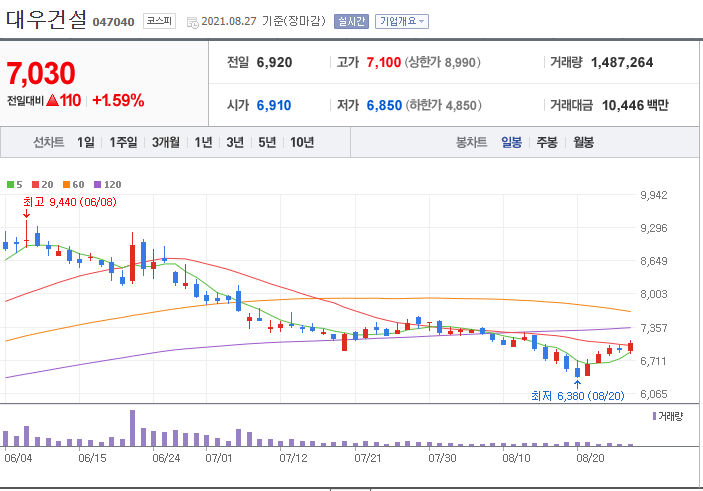Image resolution: width=703 pixels, height=491 pixels.
Task: Click the tallest volume bar in the chart
Action: click(x=132, y=428)
